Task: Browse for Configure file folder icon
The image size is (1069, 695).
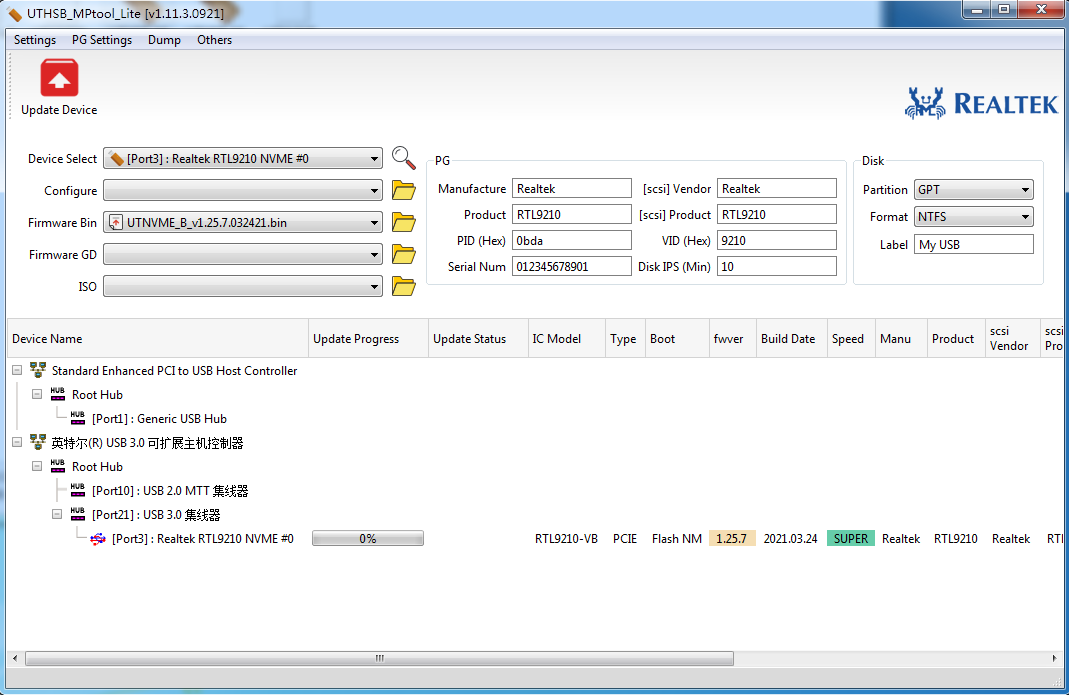Action: click(404, 190)
